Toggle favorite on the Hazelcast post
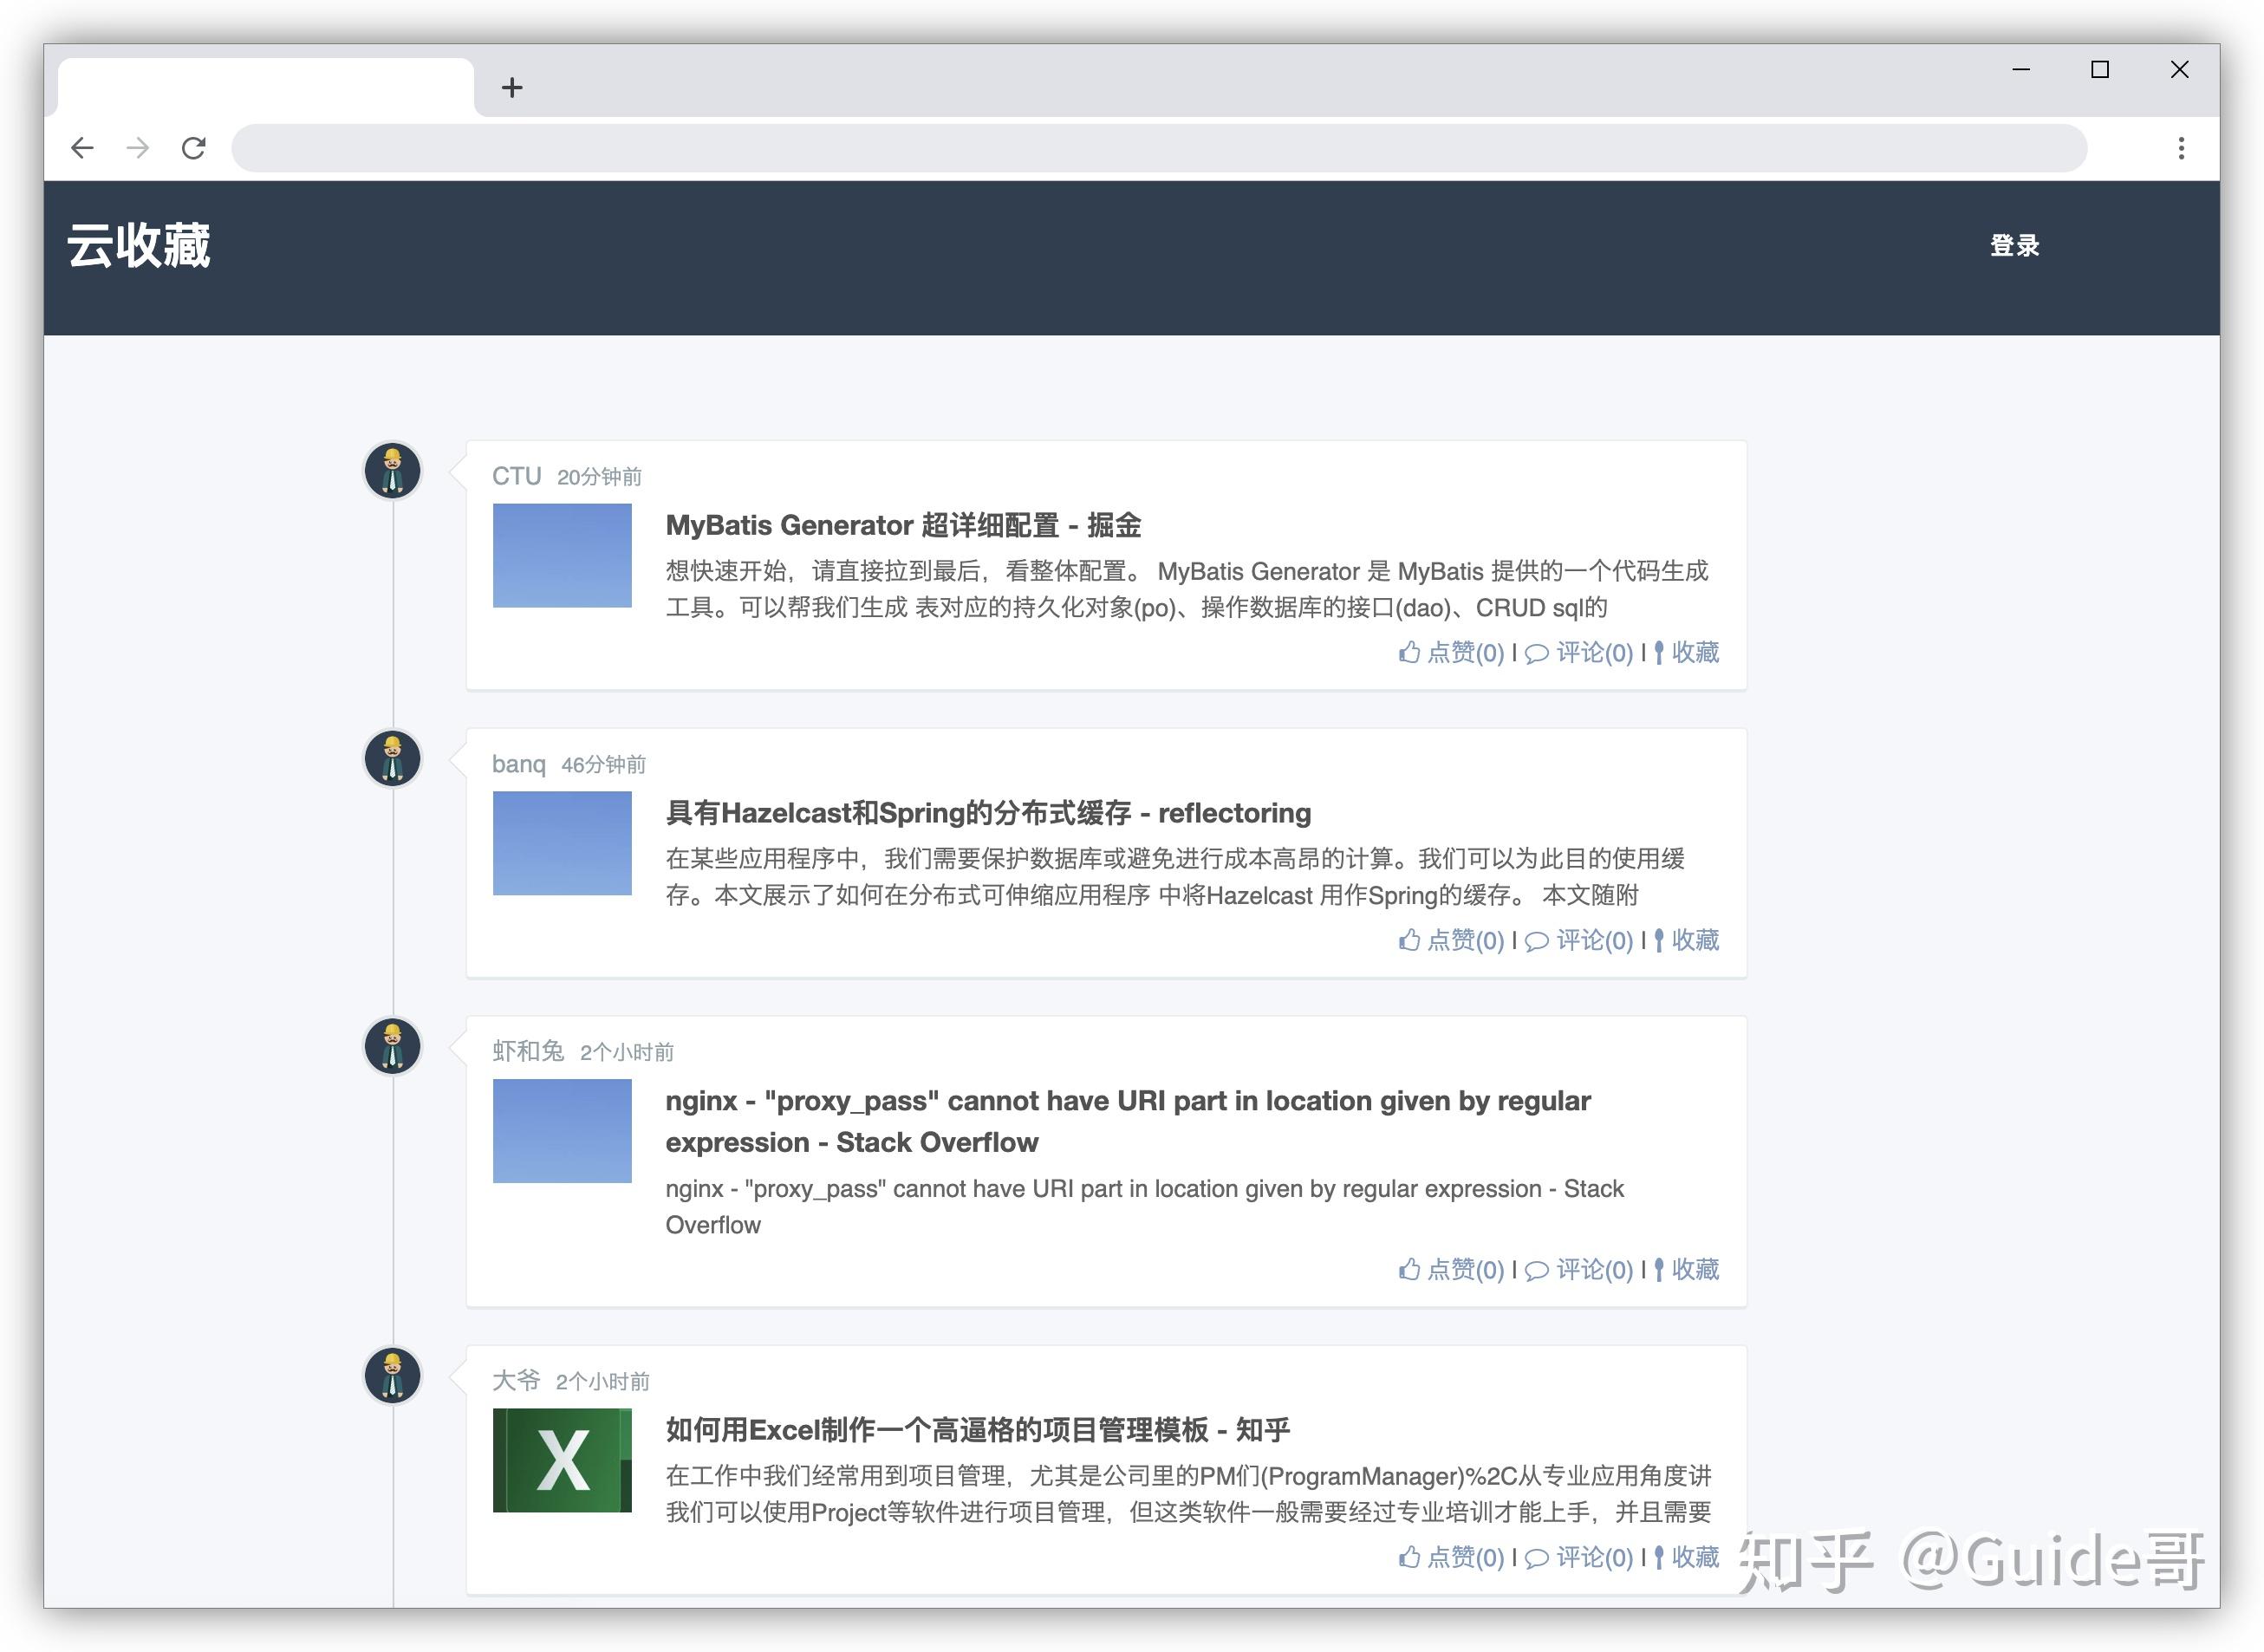The height and width of the screenshot is (1652, 2264). click(1687, 940)
